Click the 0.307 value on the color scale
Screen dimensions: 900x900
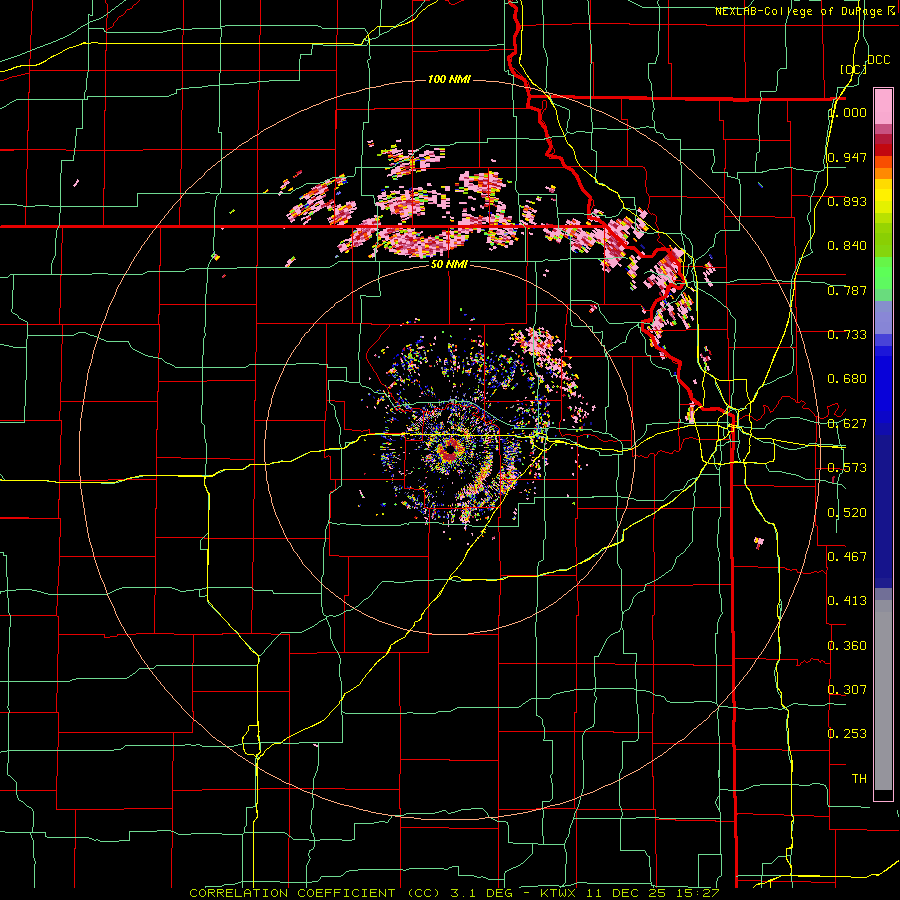click(847, 689)
